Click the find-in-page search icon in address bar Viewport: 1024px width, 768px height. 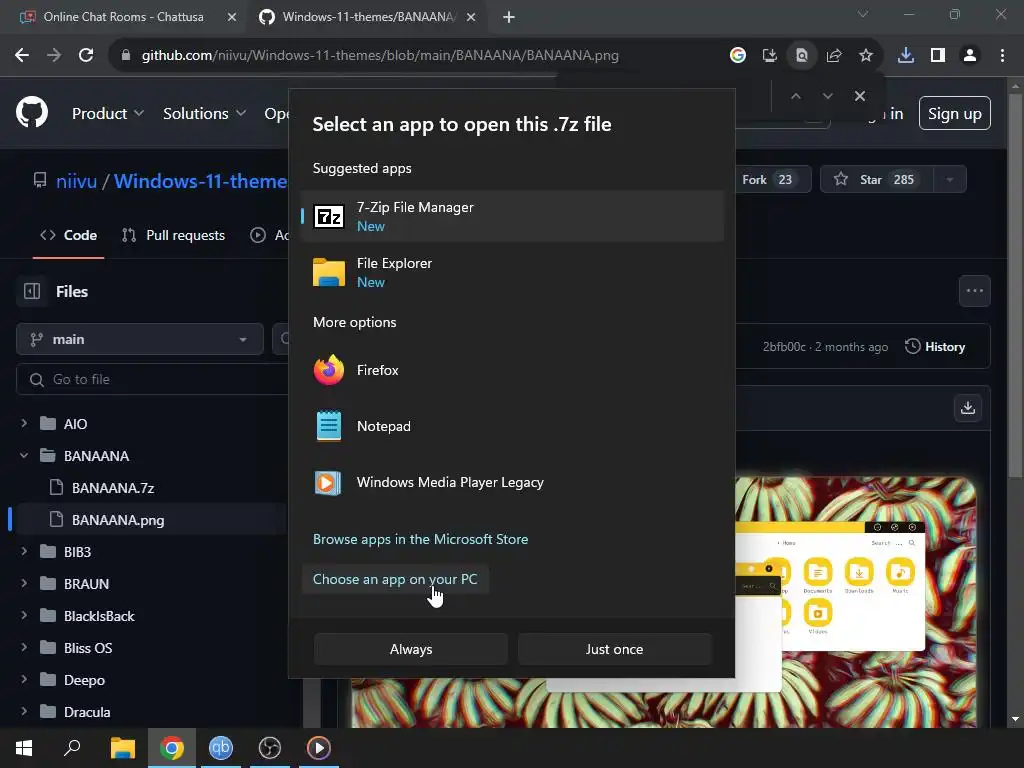pyautogui.click(x=802, y=56)
